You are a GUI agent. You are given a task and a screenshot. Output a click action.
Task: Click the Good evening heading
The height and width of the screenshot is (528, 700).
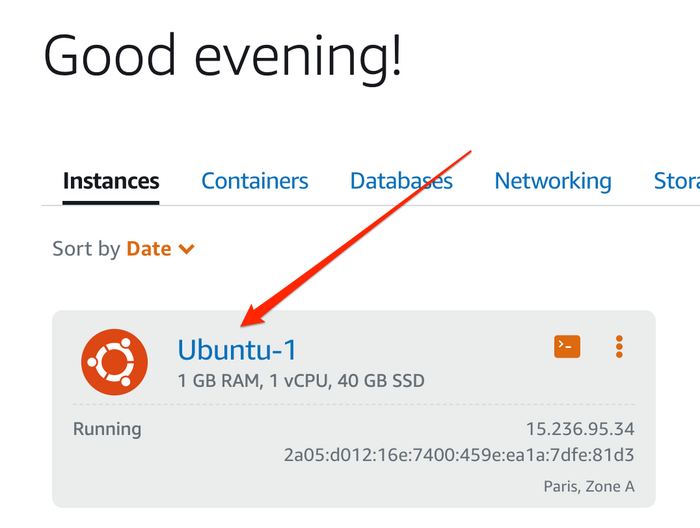pyautogui.click(x=223, y=55)
